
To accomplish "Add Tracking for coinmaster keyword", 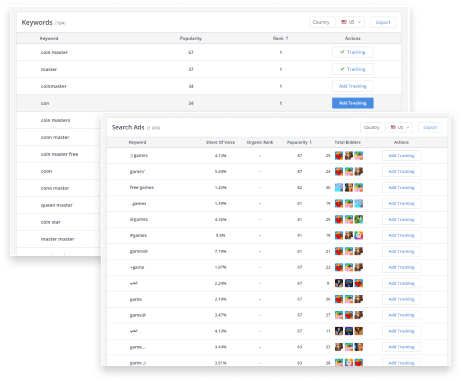I will (353, 86).
